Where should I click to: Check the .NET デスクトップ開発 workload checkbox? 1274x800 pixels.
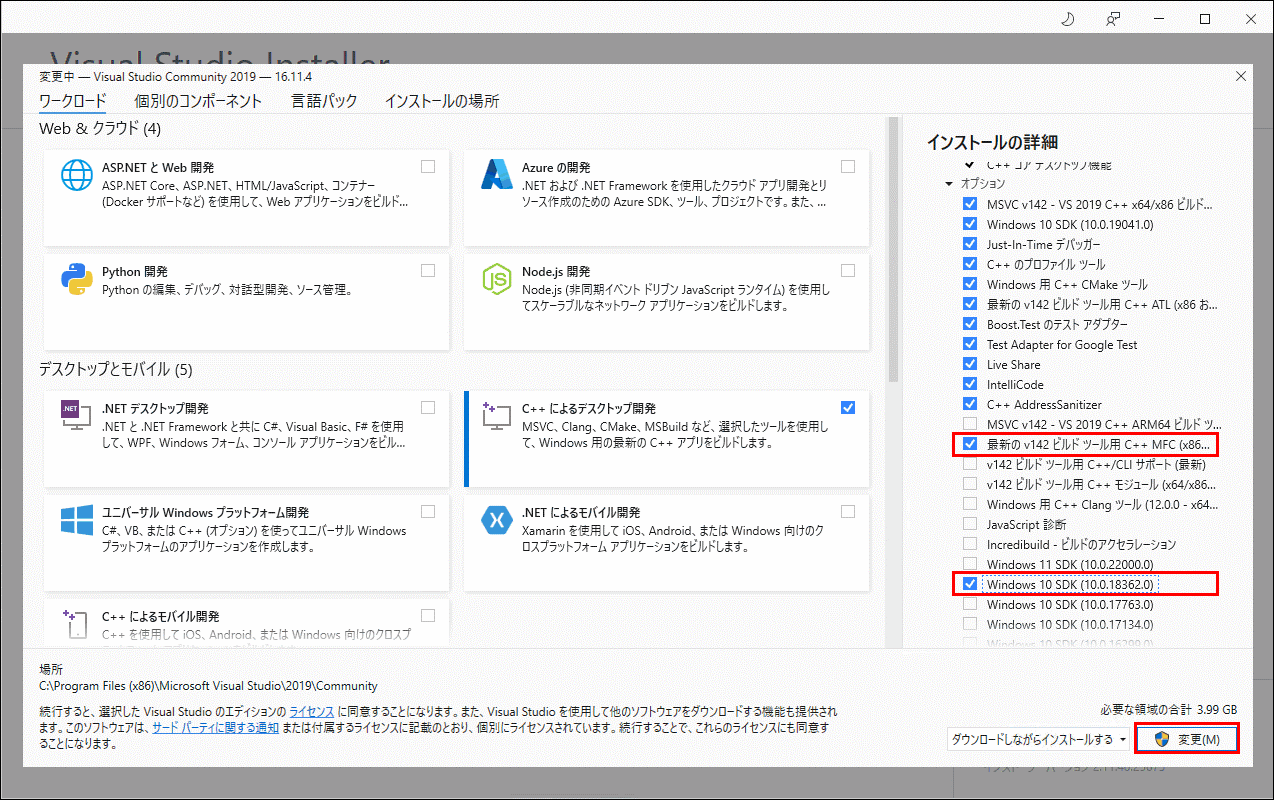[428, 407]
